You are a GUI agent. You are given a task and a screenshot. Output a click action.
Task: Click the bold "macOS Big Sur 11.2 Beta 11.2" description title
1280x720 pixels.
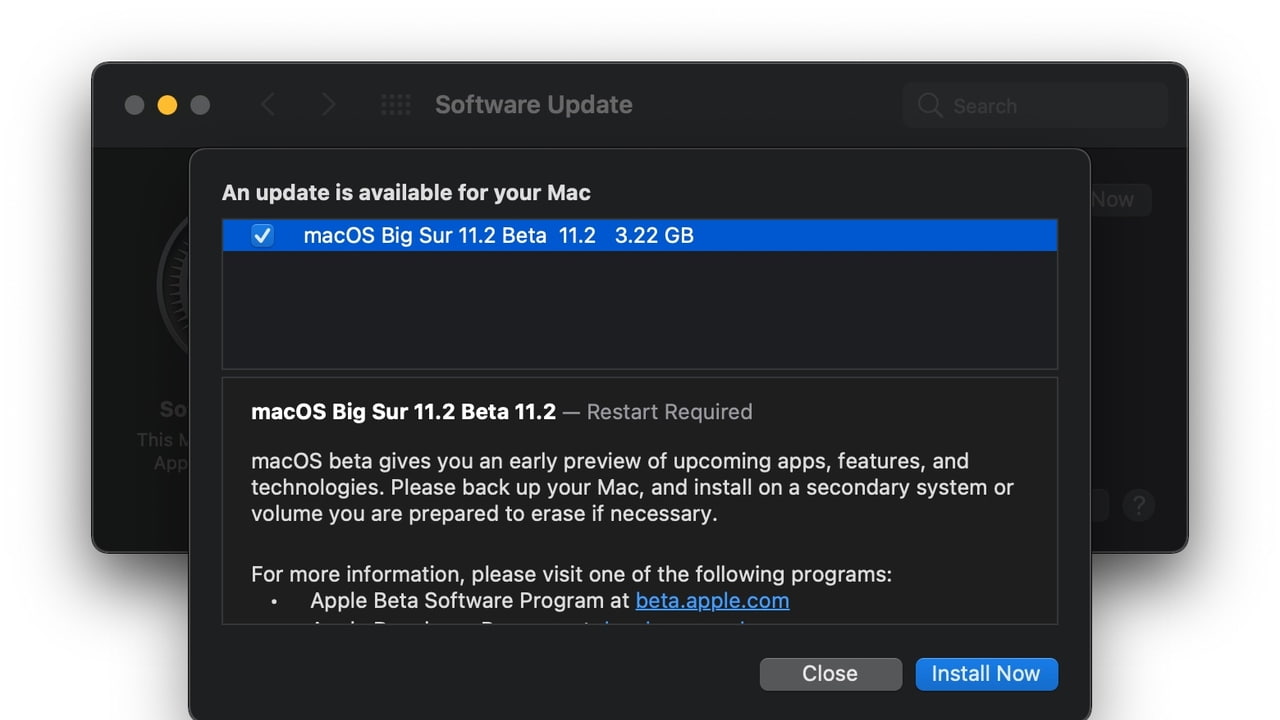point(403,412)
